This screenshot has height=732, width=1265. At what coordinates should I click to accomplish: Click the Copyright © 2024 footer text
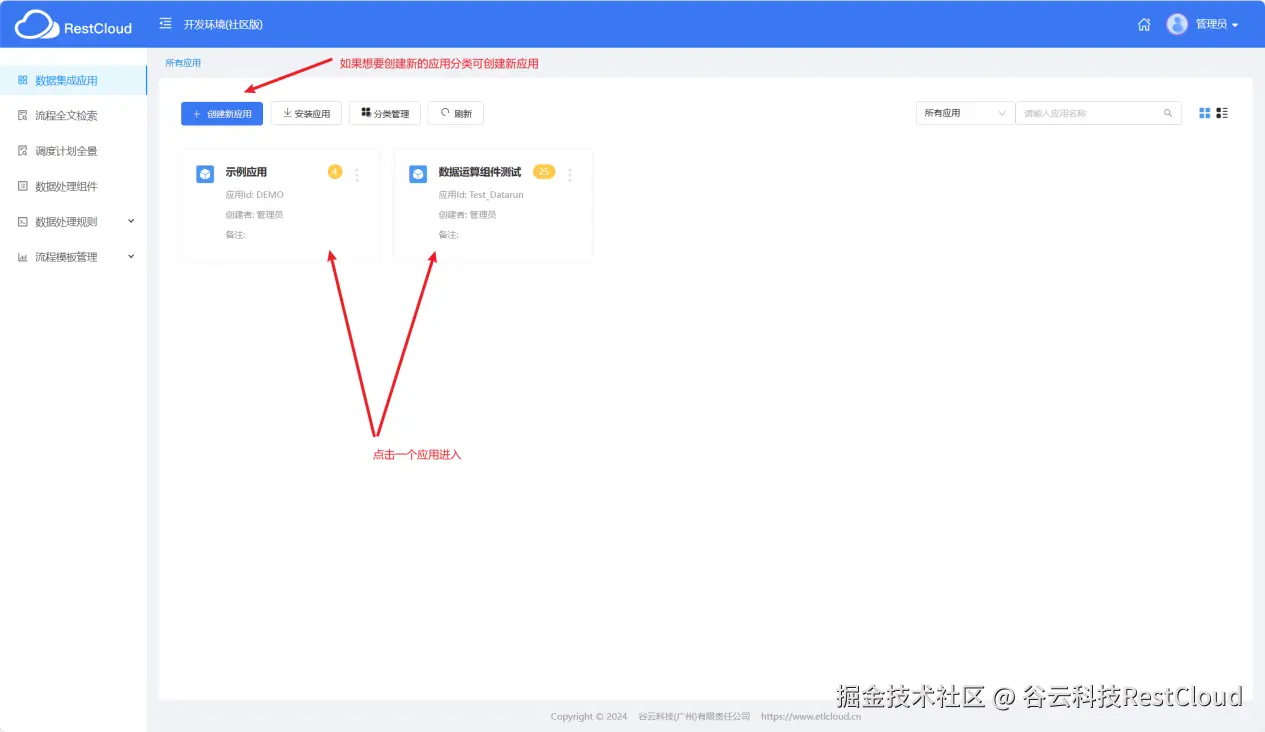pos(589,716)
